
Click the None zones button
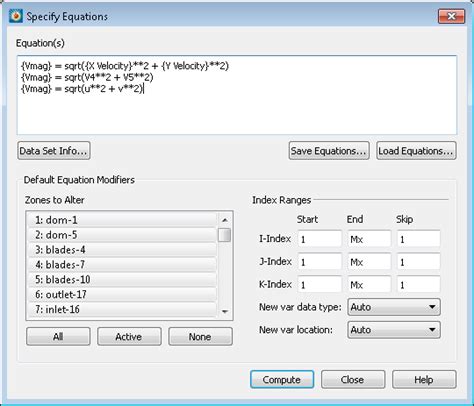(200, 337)
